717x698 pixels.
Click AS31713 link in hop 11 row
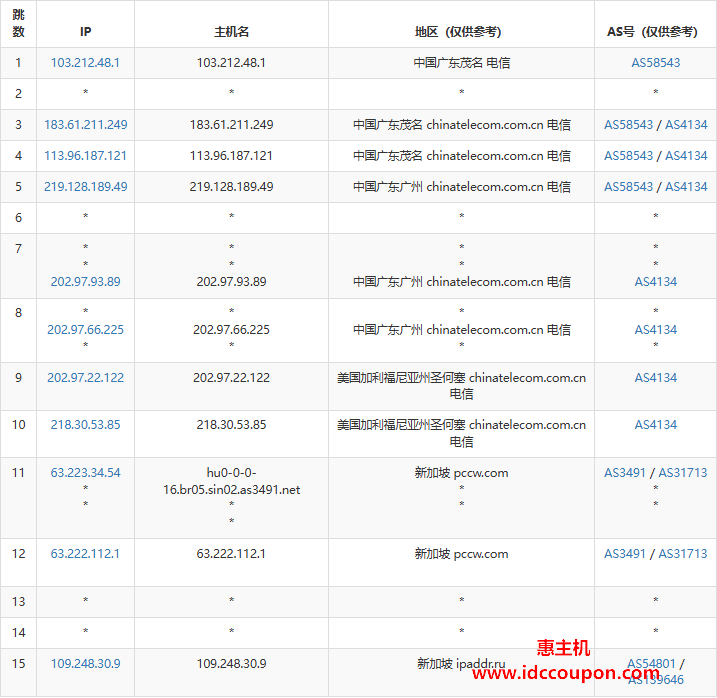pos(683,473)
